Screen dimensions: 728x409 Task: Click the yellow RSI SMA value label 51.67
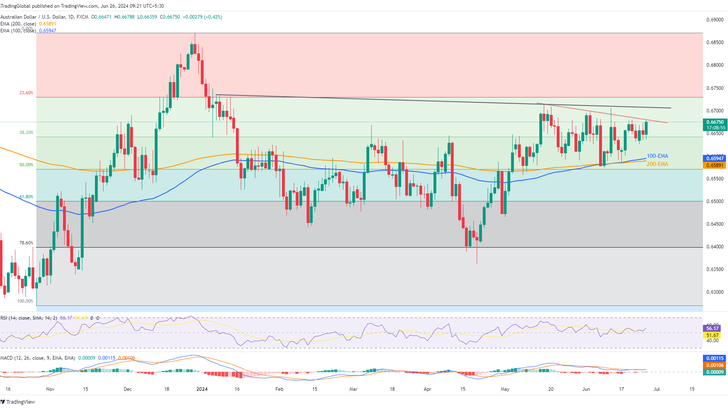coord(713,335)
